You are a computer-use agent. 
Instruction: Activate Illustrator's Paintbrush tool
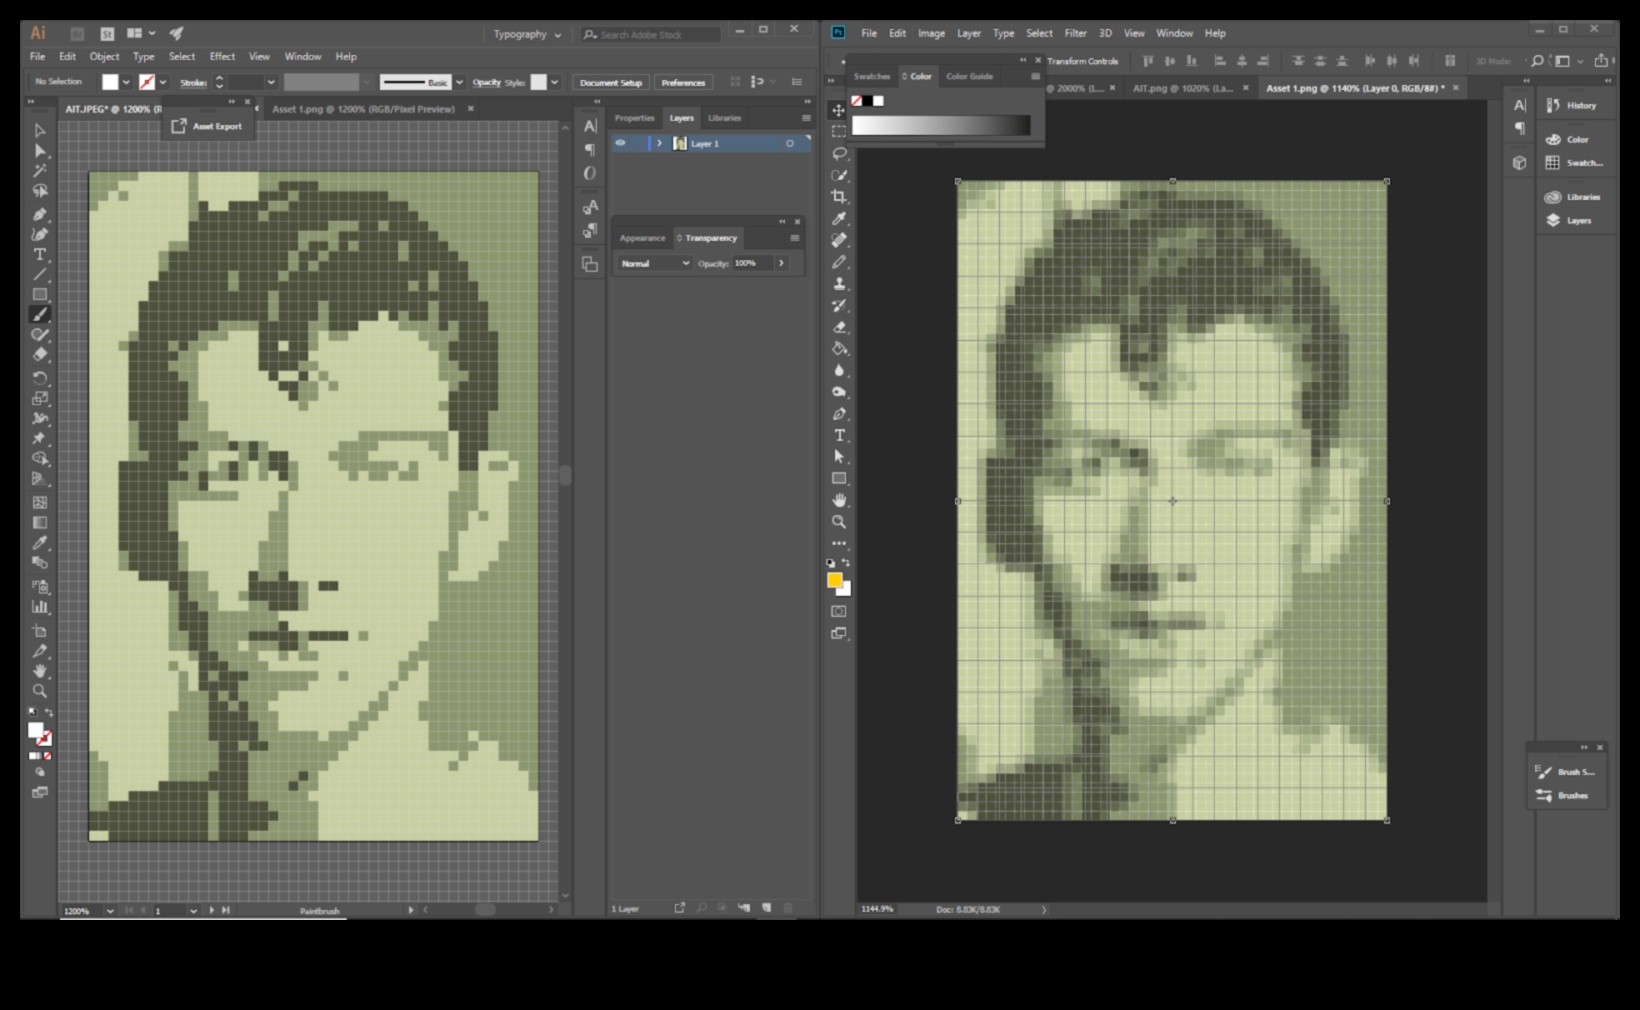pos(40,314)
